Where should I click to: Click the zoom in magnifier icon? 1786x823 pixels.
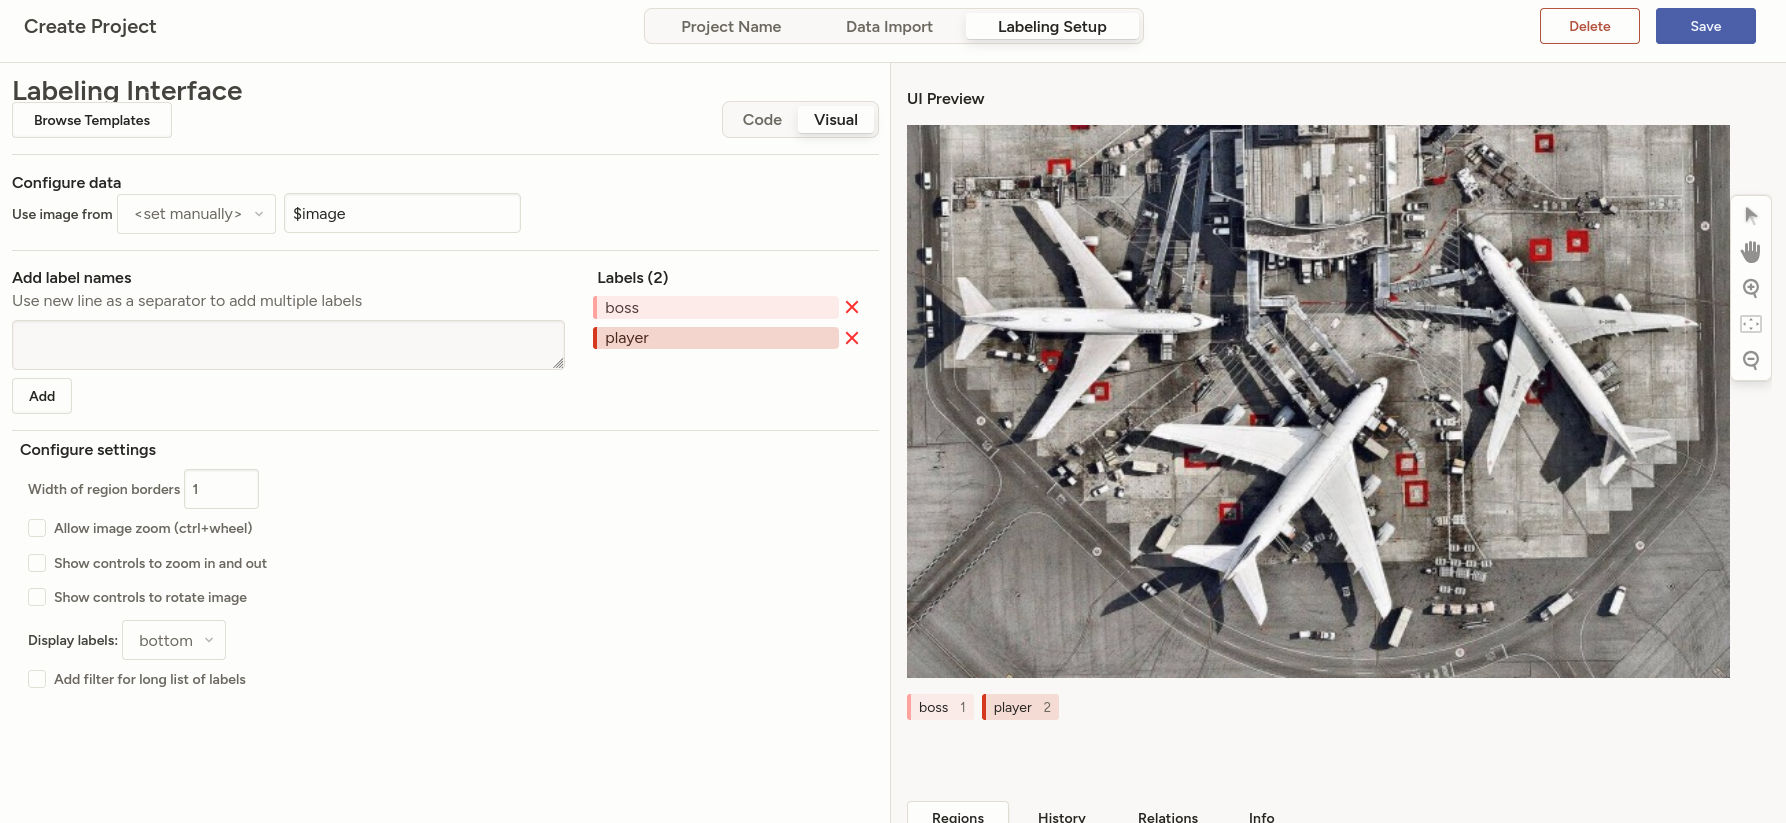[x=1751, y=288]
